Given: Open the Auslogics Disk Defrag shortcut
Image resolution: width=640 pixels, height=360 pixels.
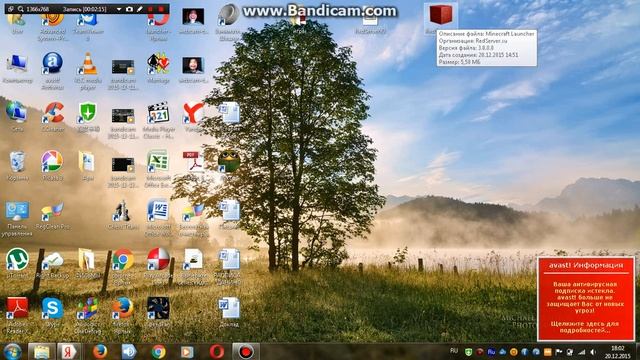Looking at the screenshot, I should pos(87,308).
